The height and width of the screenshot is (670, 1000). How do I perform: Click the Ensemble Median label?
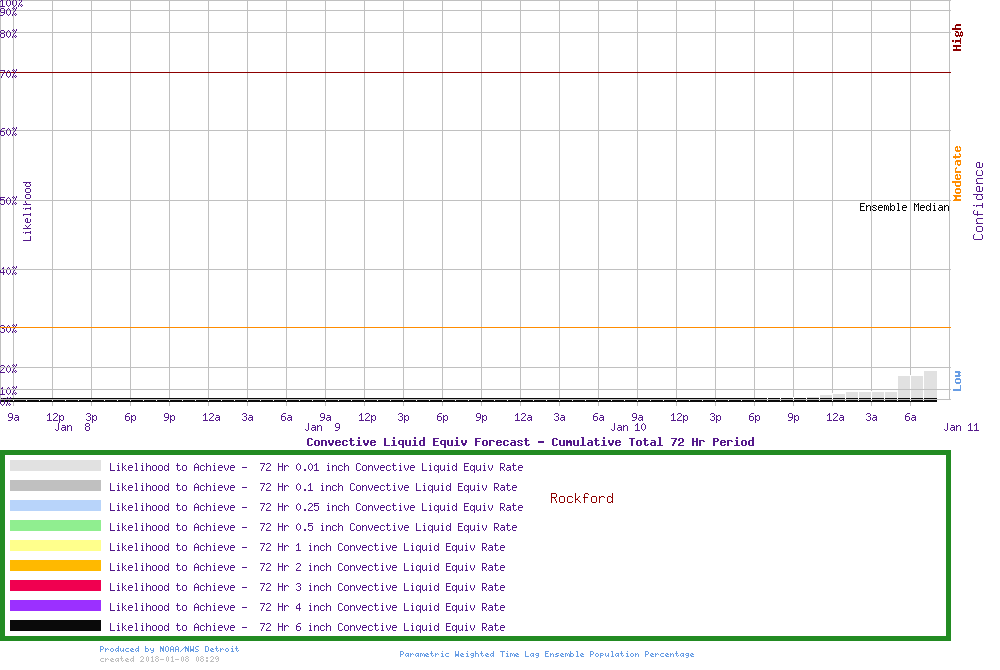[x=903, y=208]
